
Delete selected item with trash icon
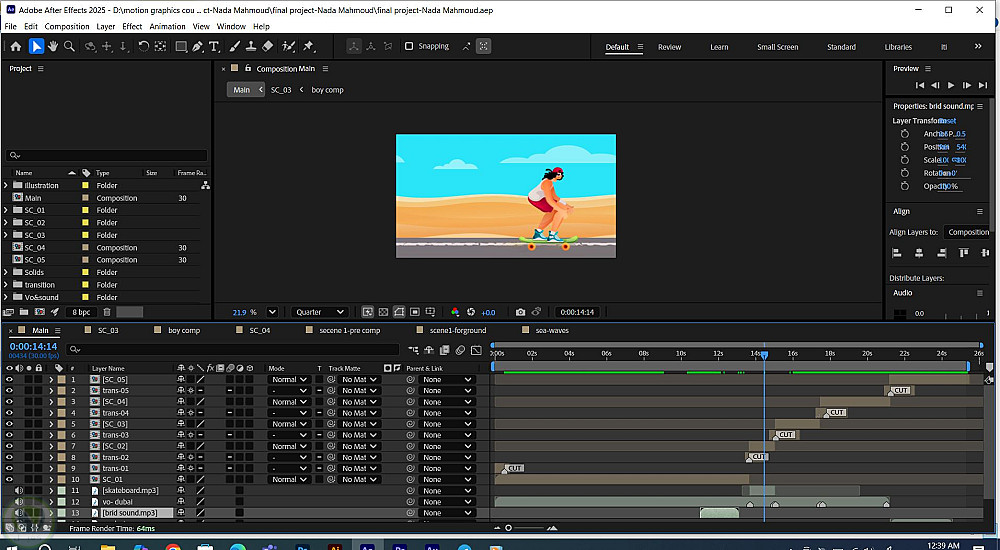point(107,312)
